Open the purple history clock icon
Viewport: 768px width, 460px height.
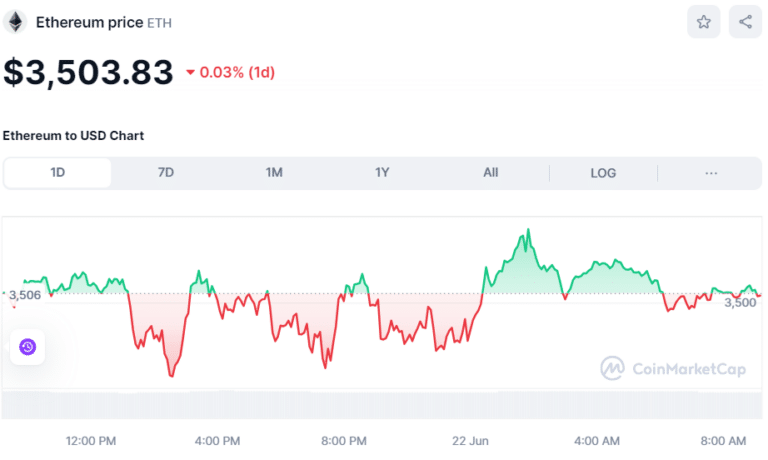(x=27, y=347)
